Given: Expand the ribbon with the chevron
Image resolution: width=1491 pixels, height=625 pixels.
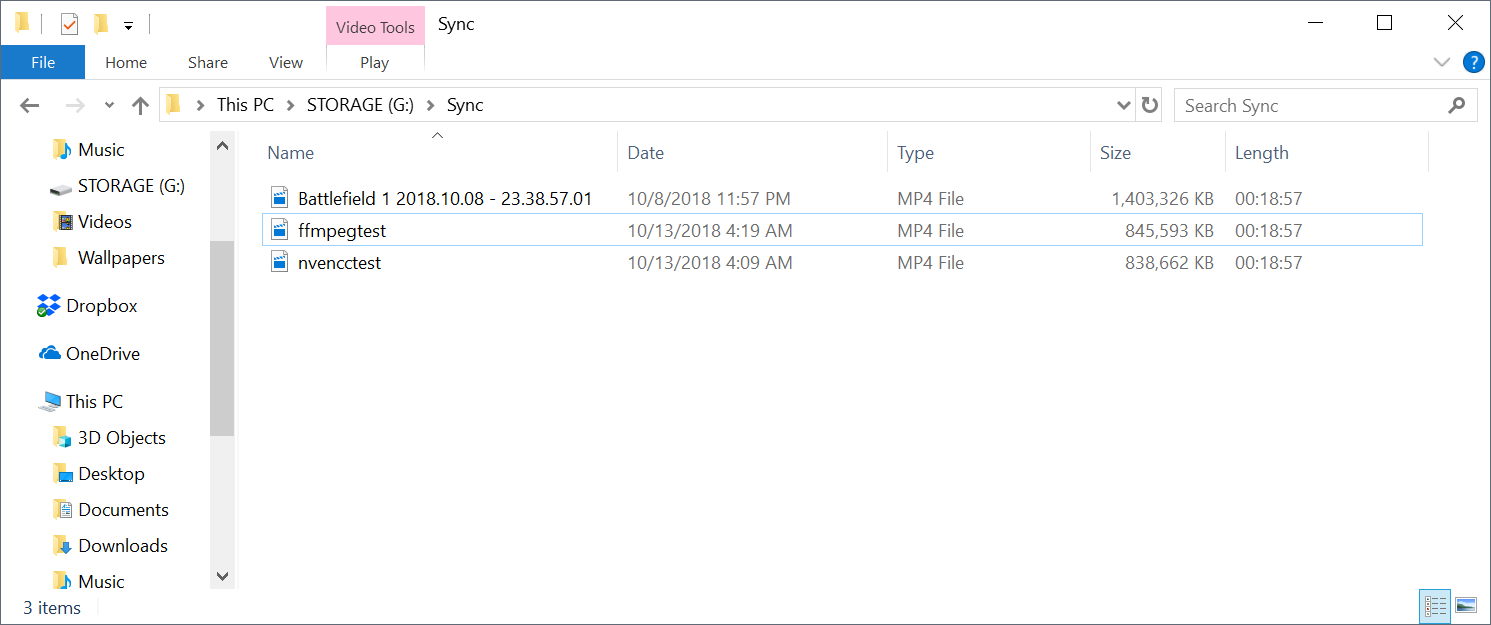Looking at the screenshot, I should (1441, 62).
